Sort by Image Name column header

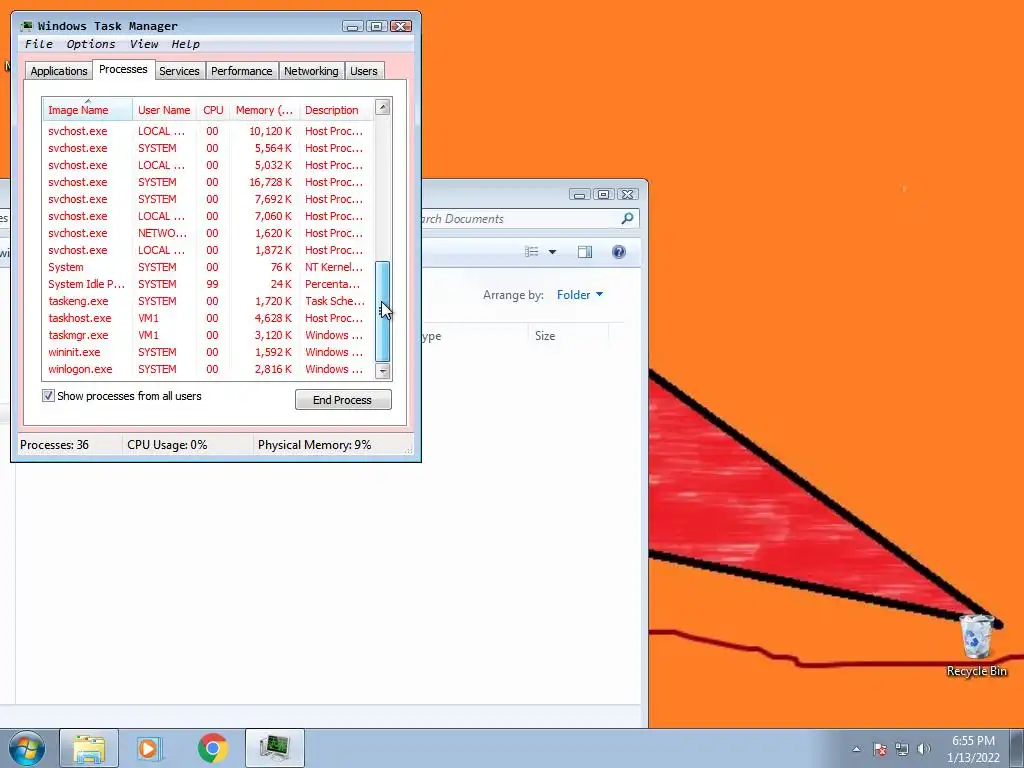pos(88,110)
